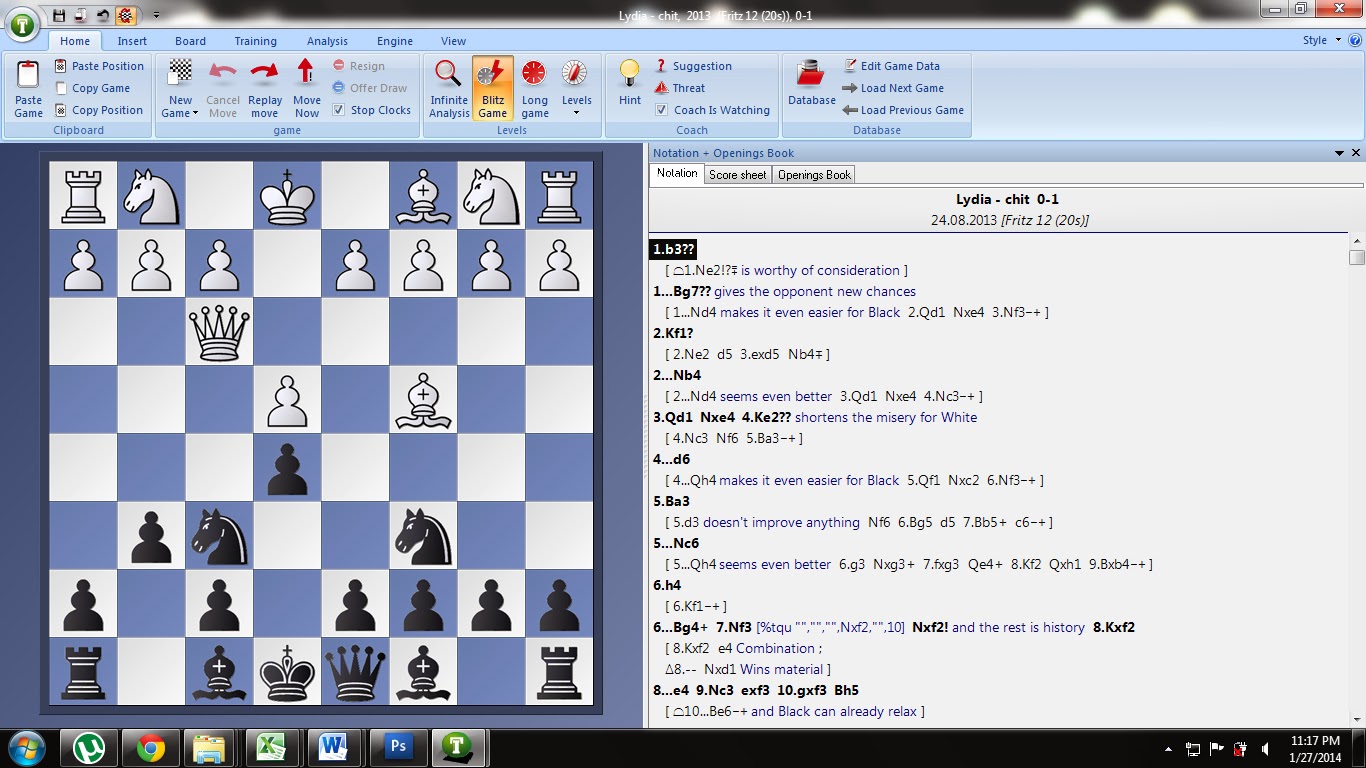Viewport: 1366px width, 768px height.
Task: Disable Coach Is Watching
Action: pos(663,110)
